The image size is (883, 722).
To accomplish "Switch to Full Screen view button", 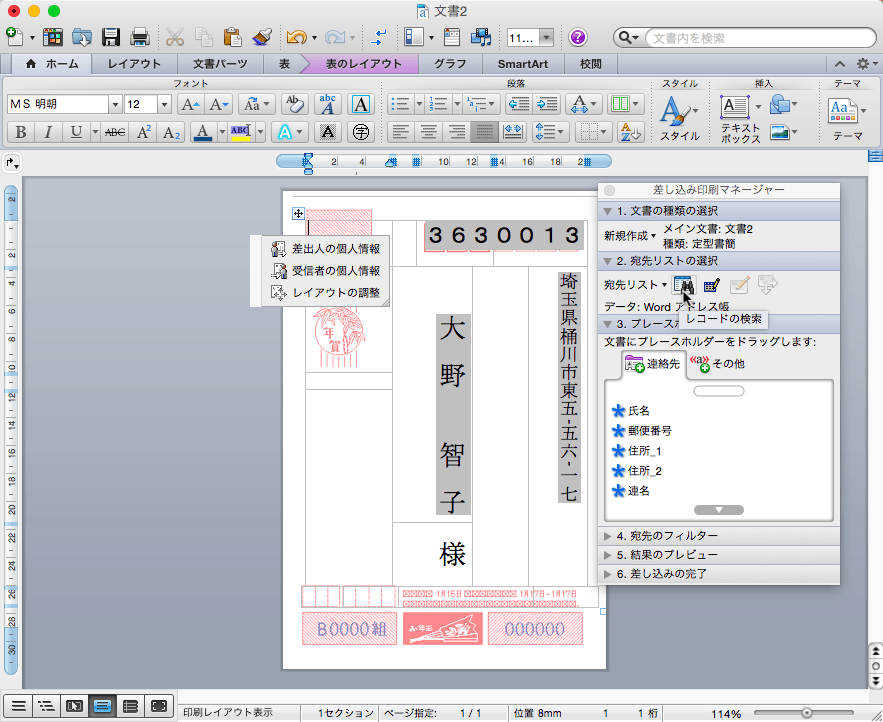I will pos(159,705).
